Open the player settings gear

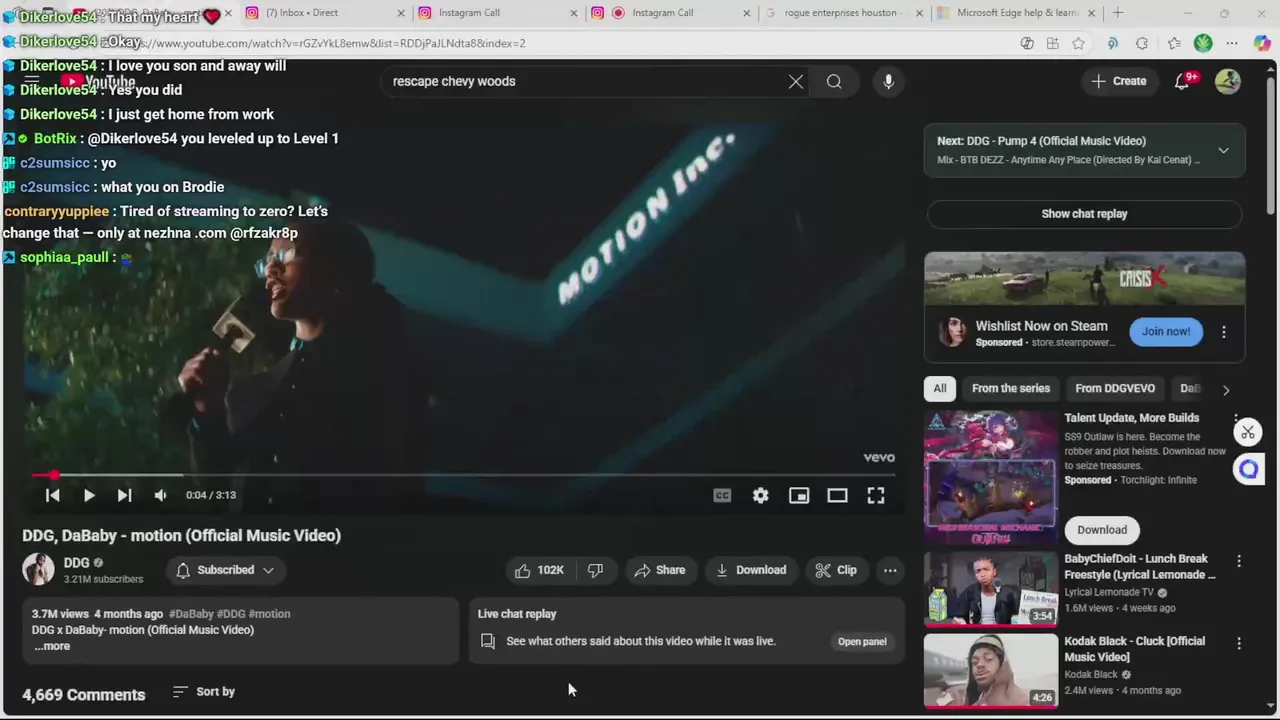[x=760, y=495]
